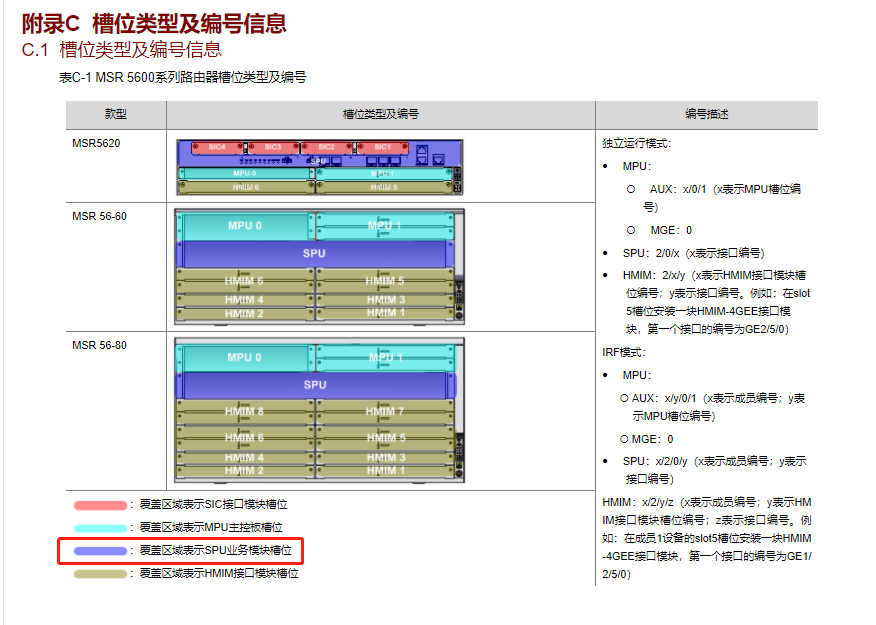Click the HMIM: x/2/y/z description paragraph
Screen dimensions: 876x625
coord(707,538)
